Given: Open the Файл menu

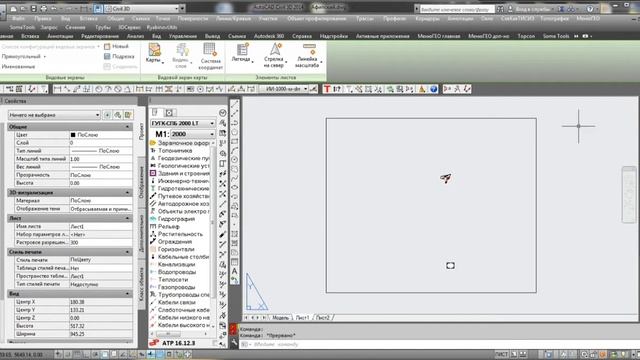Looking at the screenshot, I should tap(18, 18).
